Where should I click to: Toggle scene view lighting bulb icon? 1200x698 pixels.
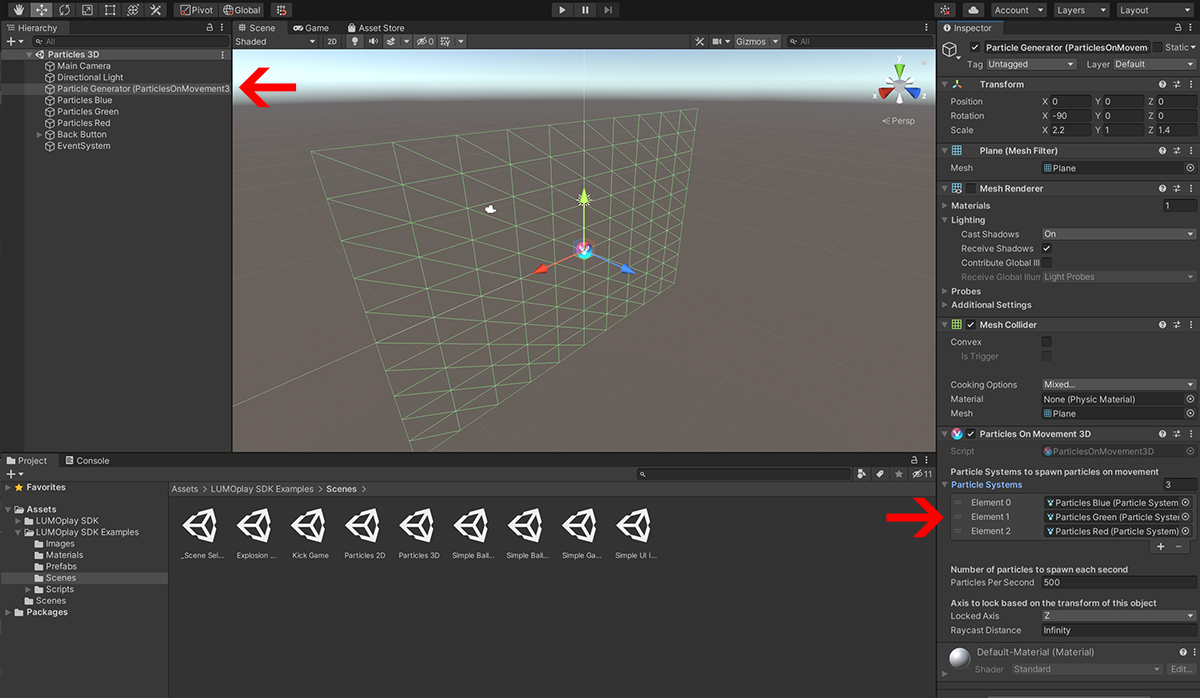click(x=355, y=41)
